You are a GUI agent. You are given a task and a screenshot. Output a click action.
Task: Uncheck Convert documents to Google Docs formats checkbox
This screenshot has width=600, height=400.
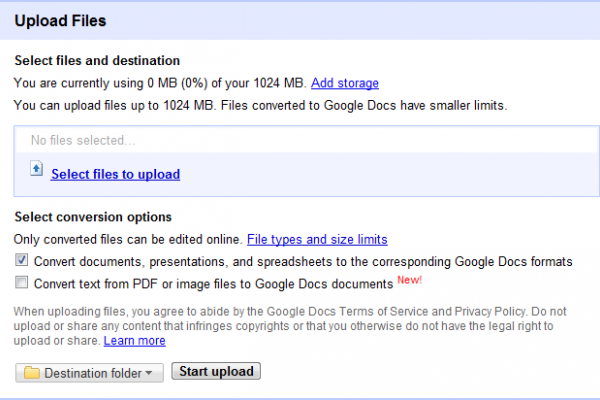tap(21, 260)
